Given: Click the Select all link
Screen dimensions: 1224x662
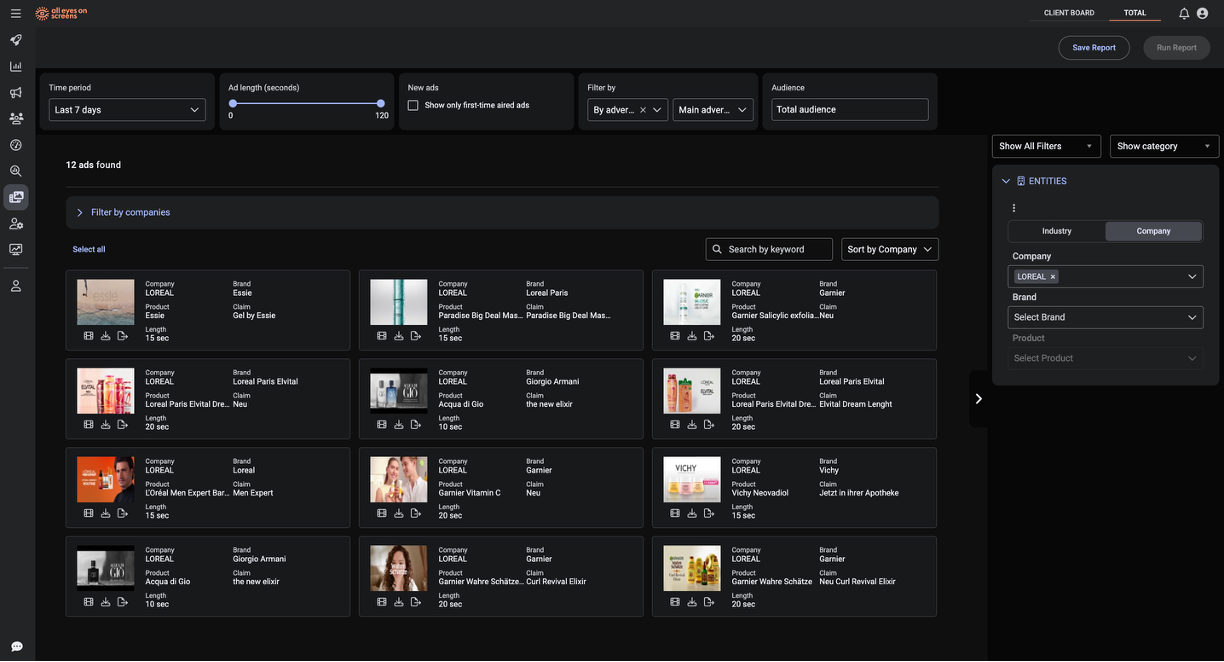Looking at the screenshot, I should click(89, 249).
